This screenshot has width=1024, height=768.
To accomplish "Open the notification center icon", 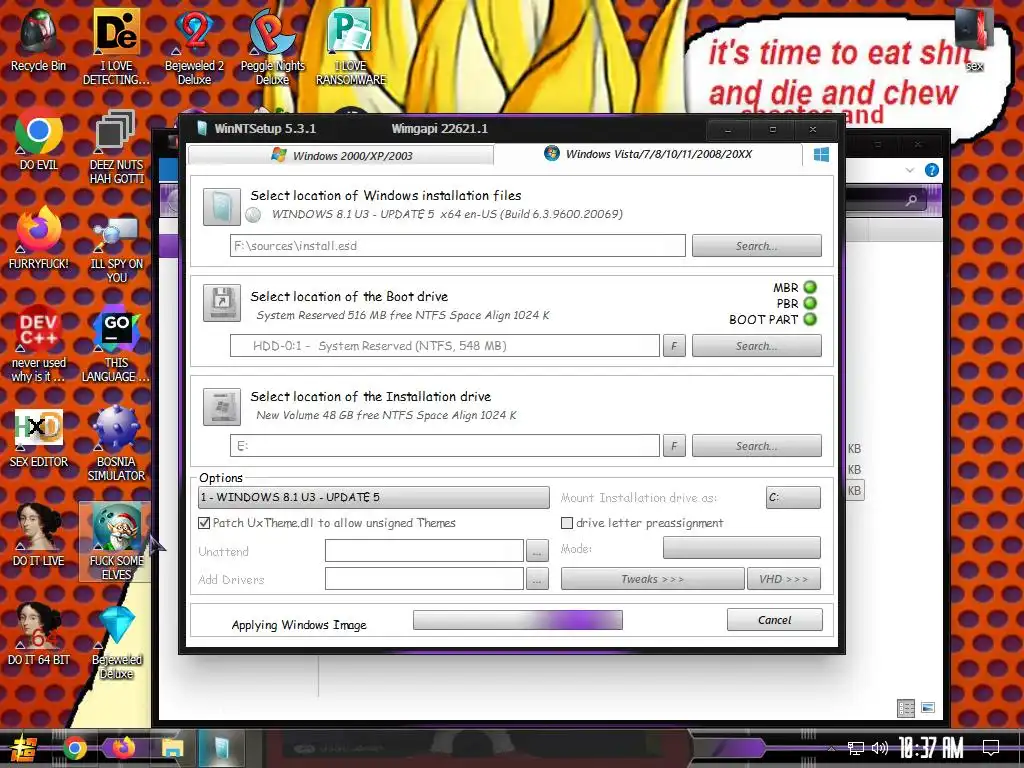I will point(991,748).
